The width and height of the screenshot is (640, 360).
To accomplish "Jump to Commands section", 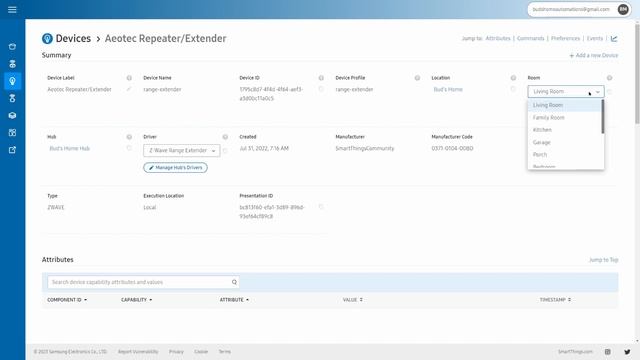I will [x=531, y=38].
